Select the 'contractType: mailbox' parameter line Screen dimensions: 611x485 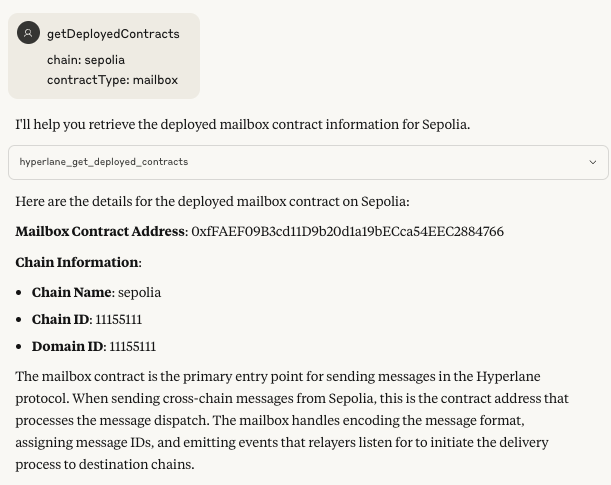112,80
